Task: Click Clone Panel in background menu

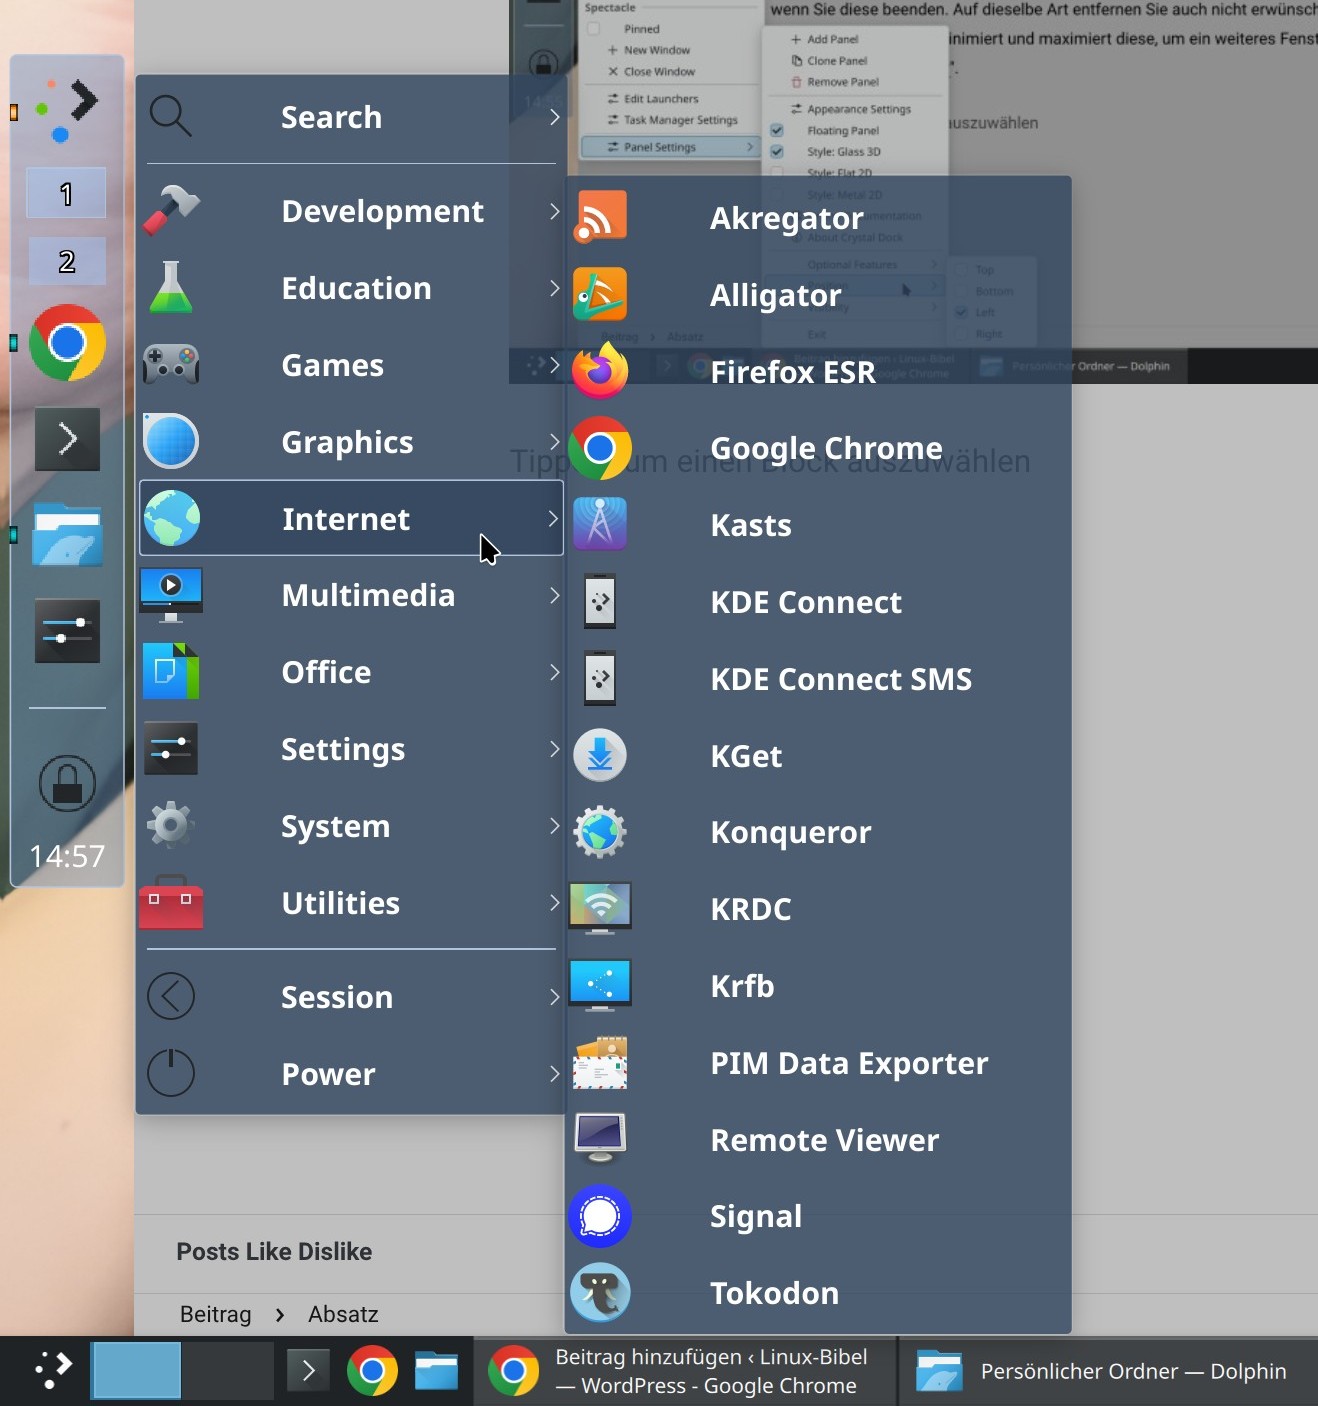Action: (x=829, y=61)
